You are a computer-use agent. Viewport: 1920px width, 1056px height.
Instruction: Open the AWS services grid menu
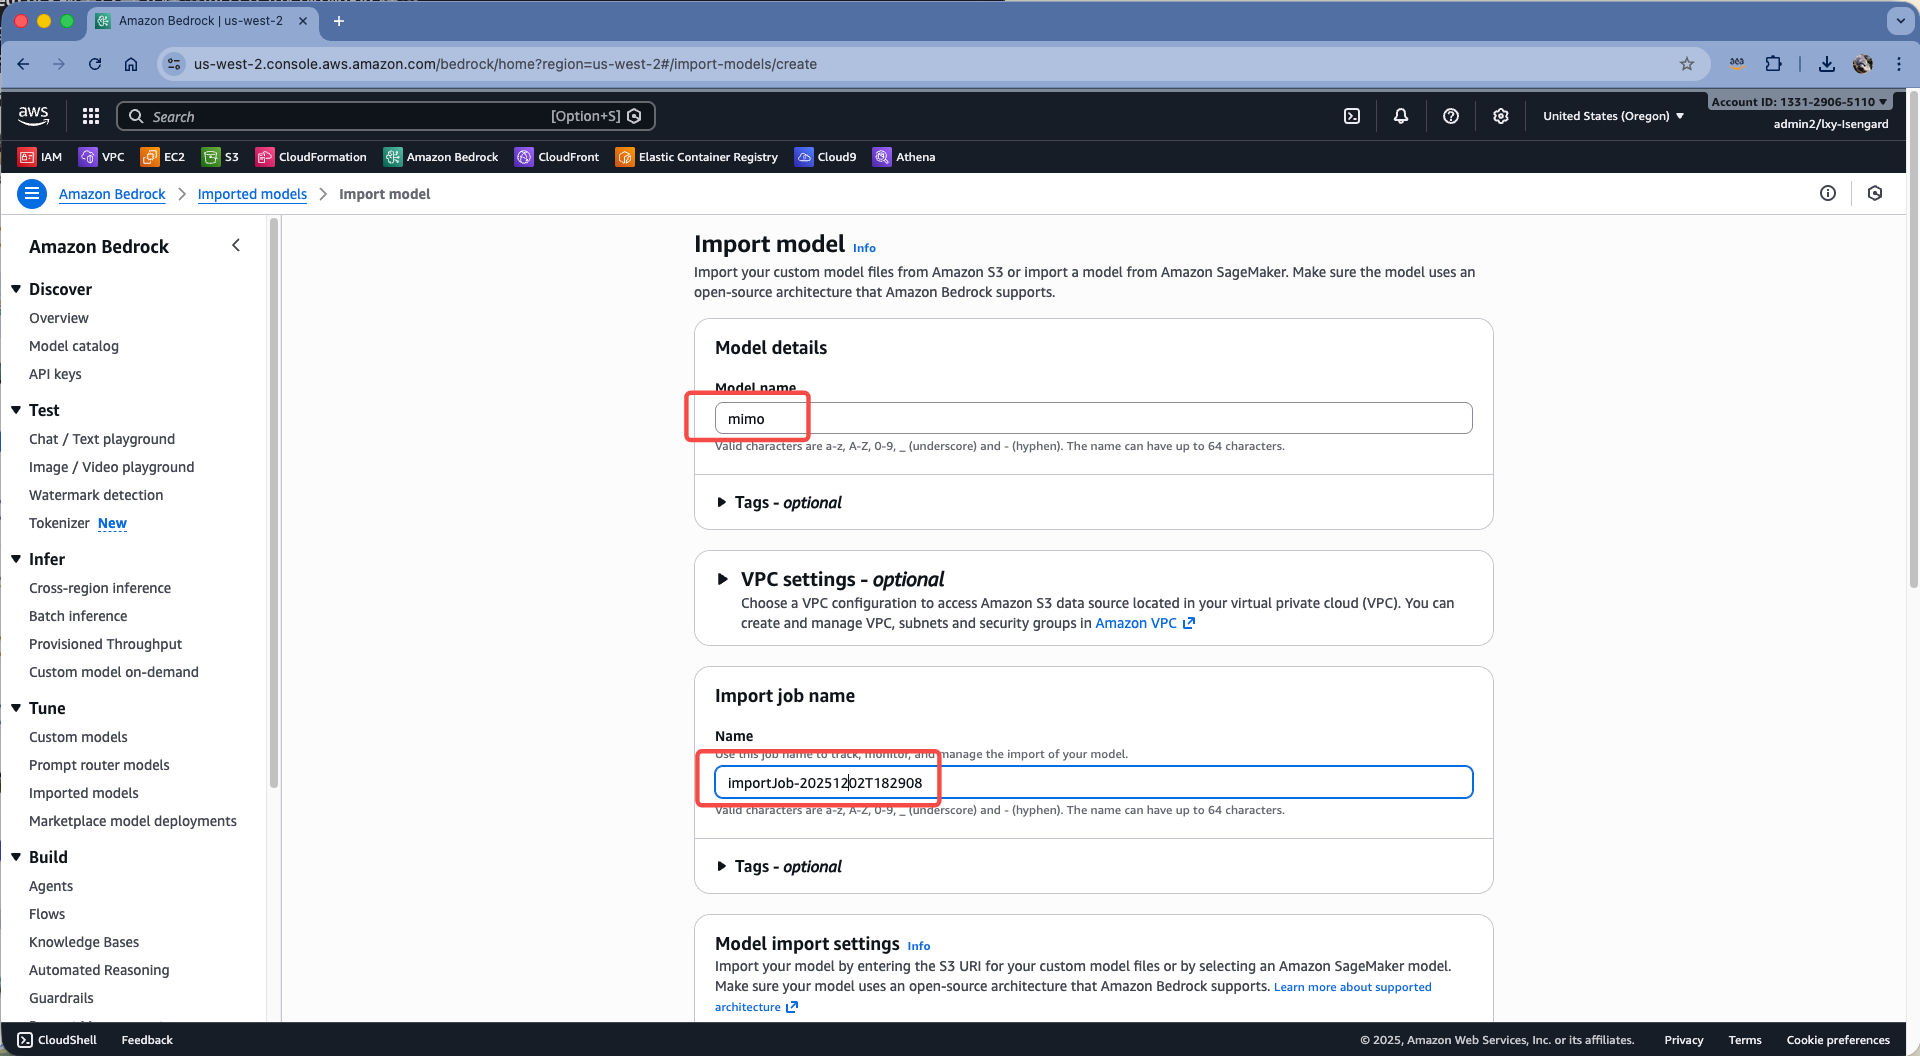(x=91, y=116)
